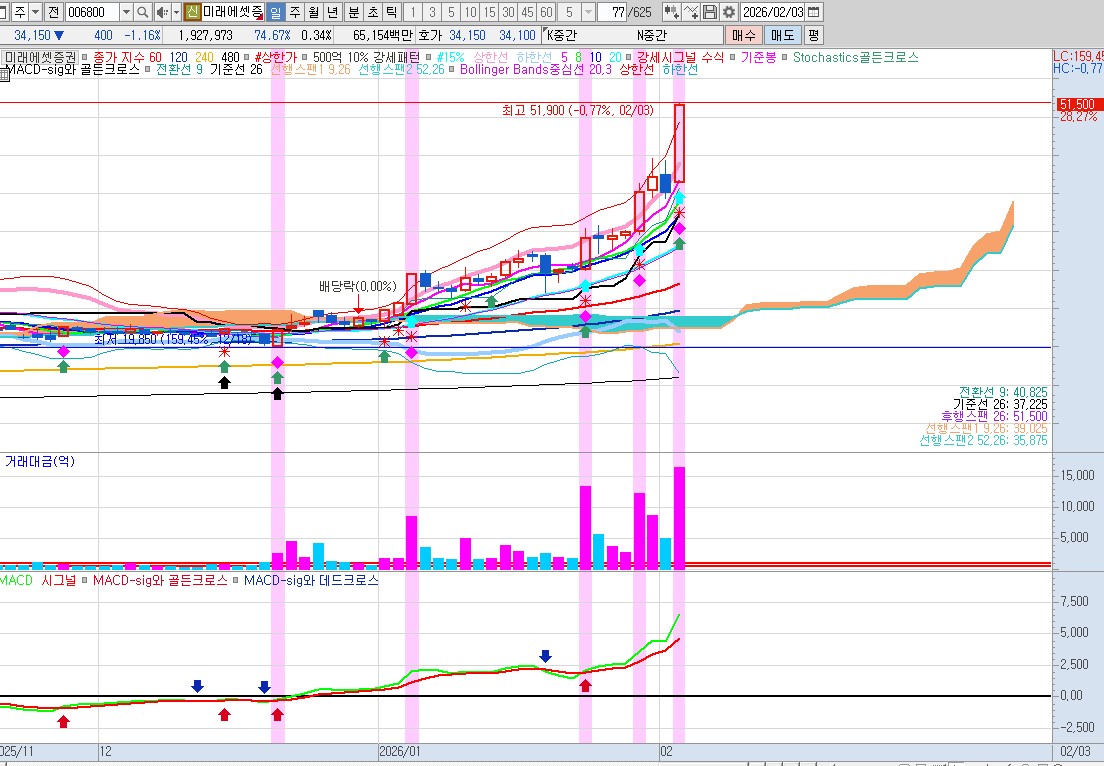Click the stock name 미래에셋증 field
Screen dimensions: 1104x766
point(233,12)
